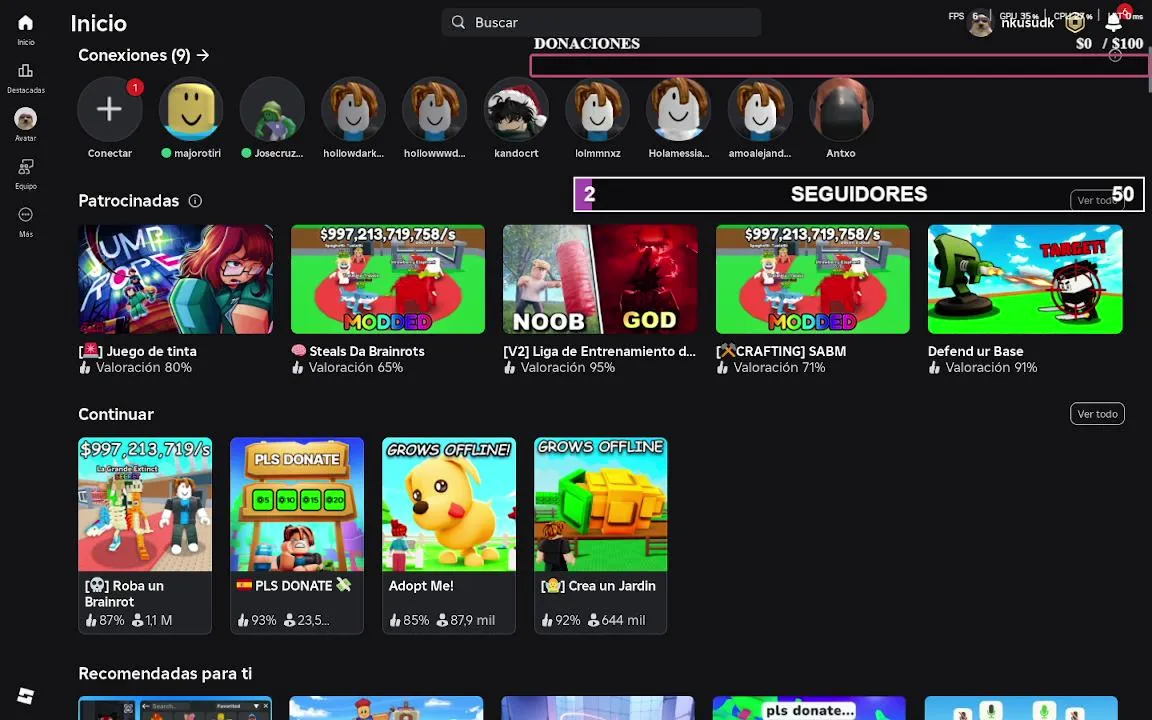Image resolution: width=1152 pixels, height=720 pixels.
Task: Click the Continuar section heading
Action: coord(116,414)
